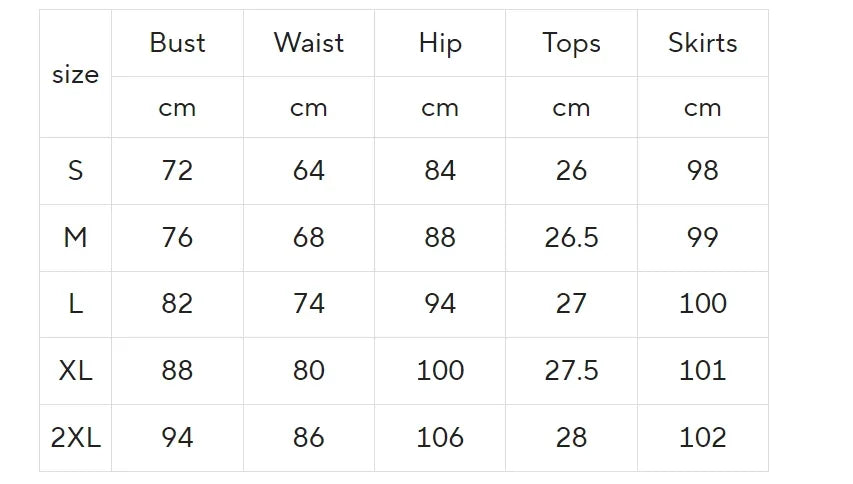Select the S size row label
The width and height of the screenshot is (853, 484).
(x=75, y=171)
